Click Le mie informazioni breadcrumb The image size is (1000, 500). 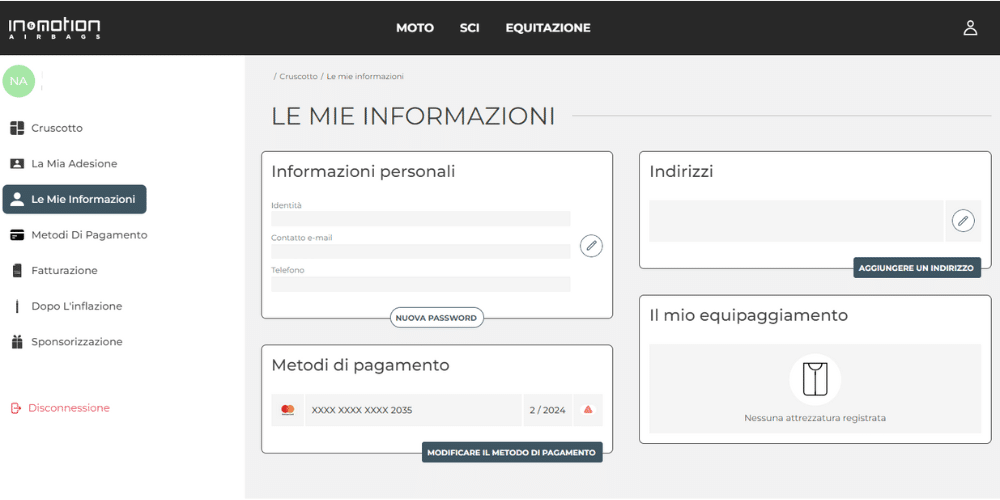(365, 77)
